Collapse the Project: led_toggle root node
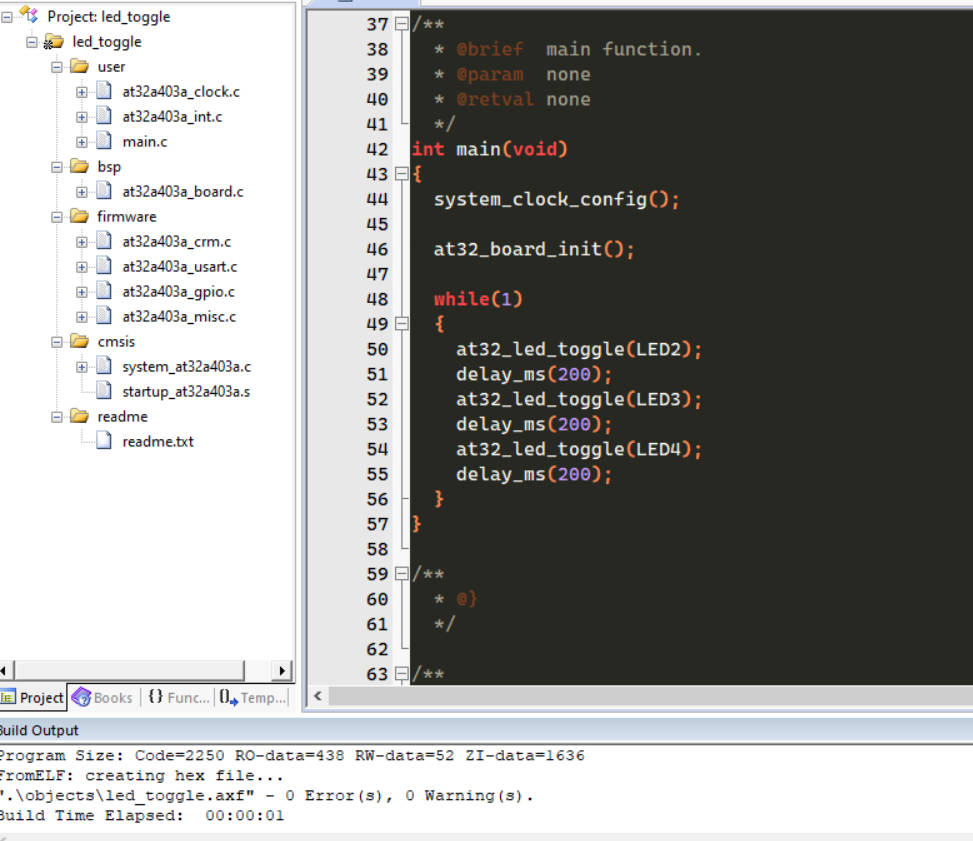The width and height of the screenshot is (973, 841). click(x=7, y=17)
